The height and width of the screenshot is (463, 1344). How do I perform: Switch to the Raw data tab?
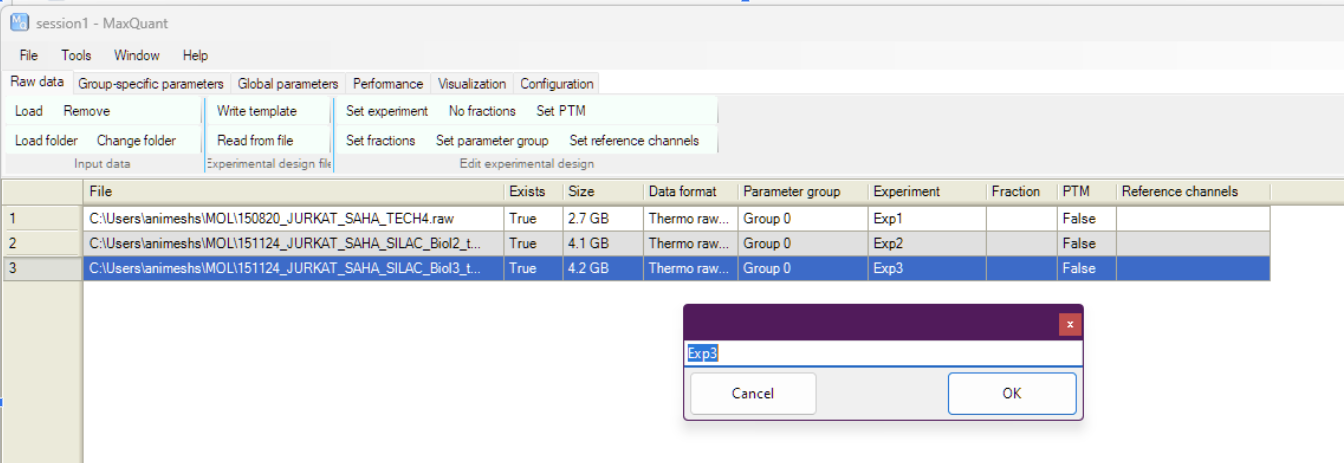(37, 83)
